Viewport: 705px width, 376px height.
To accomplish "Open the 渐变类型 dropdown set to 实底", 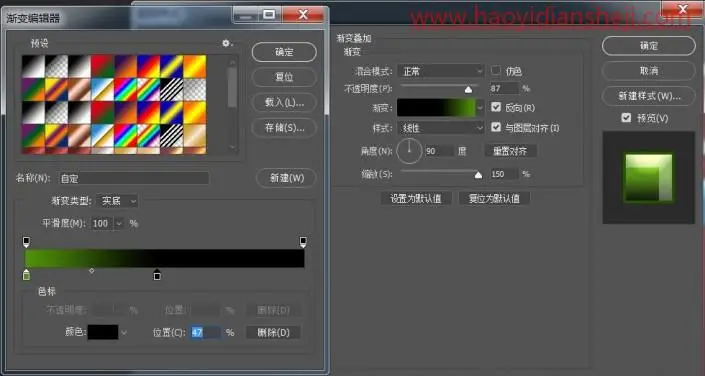I will coord(117,201).
